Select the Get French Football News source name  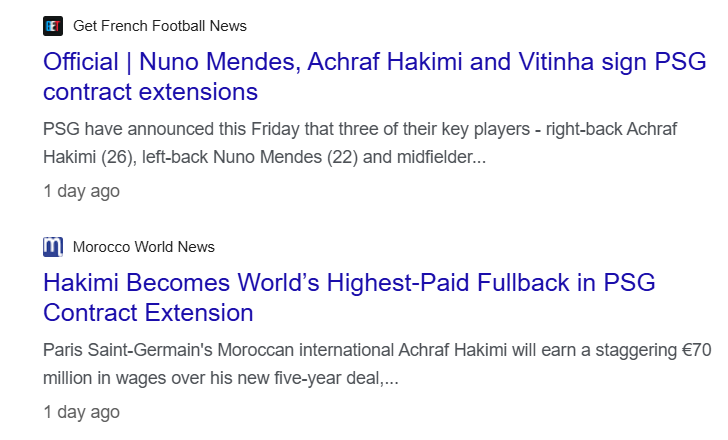160,26
